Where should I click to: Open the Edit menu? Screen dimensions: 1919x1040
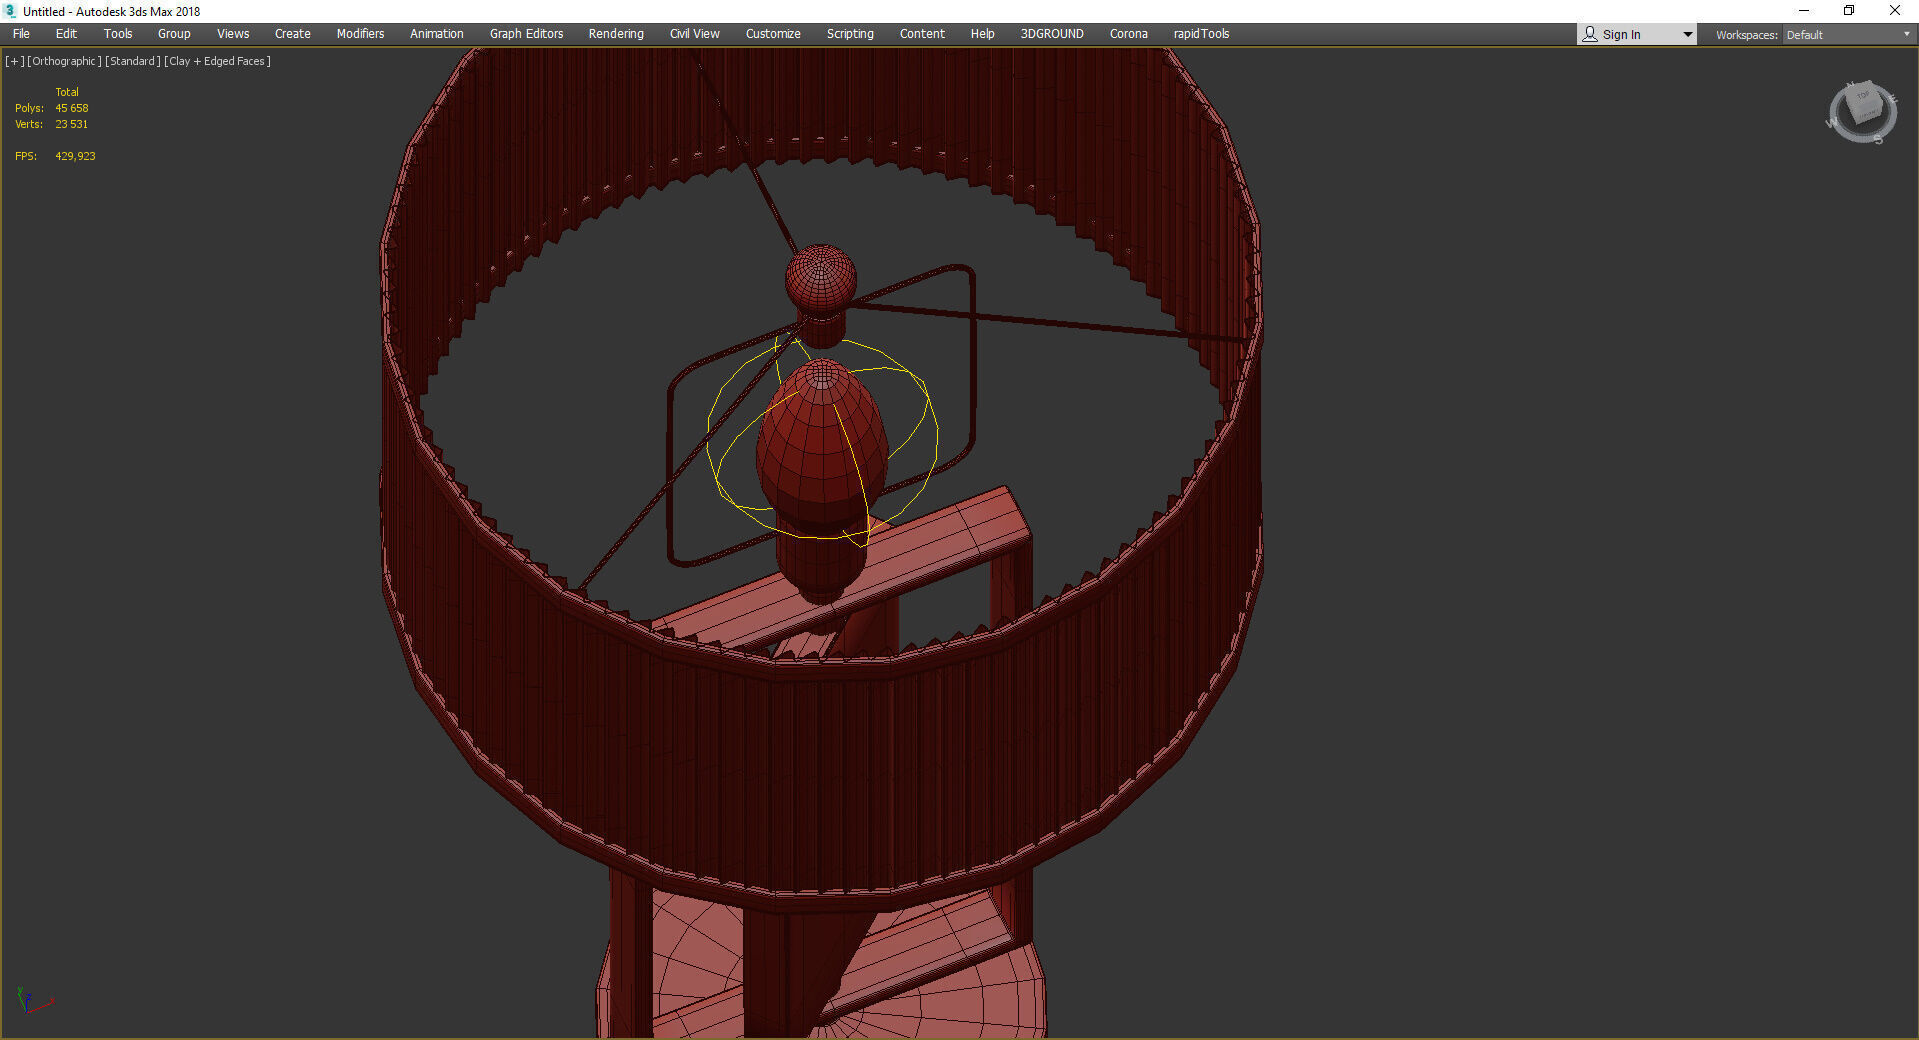(66, 34)
